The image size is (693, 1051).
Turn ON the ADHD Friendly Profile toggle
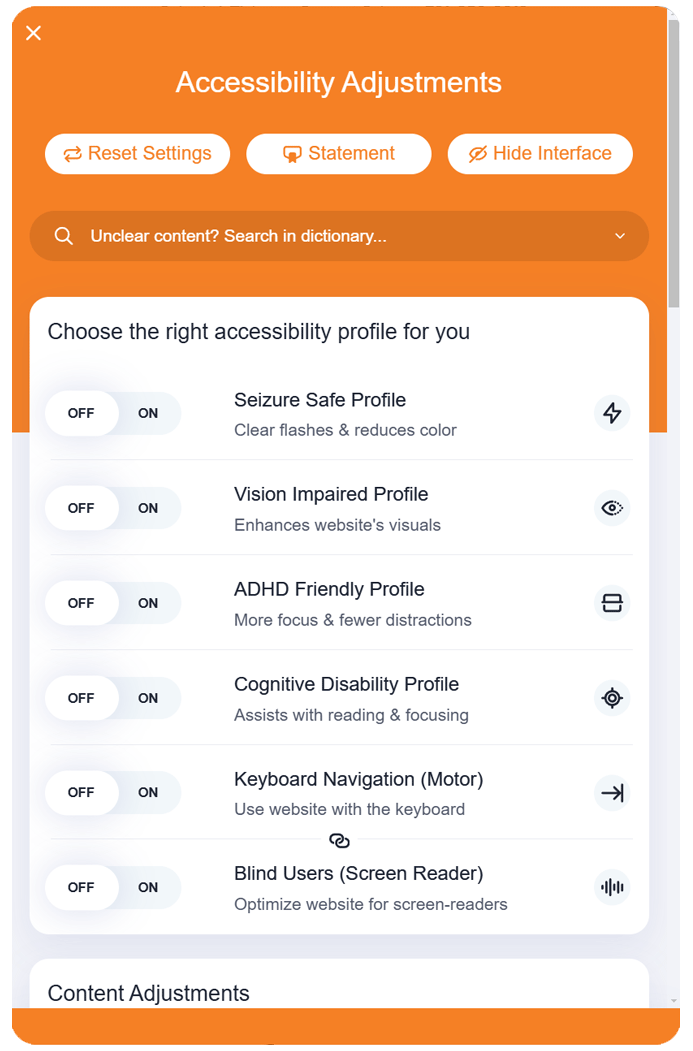click(x=148, y=603)
